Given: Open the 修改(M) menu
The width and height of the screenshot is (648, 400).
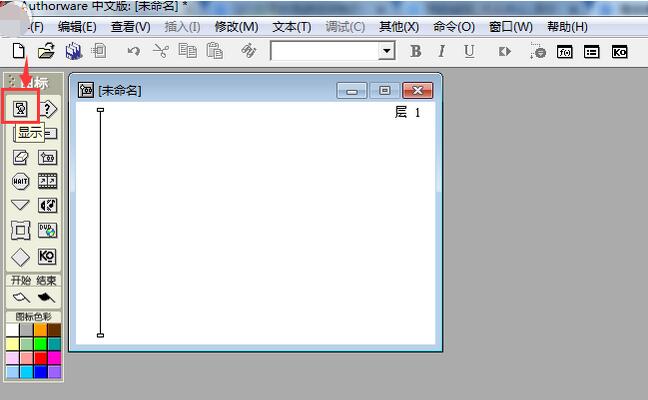Looking at the screenshot, I should pos(236,27).
